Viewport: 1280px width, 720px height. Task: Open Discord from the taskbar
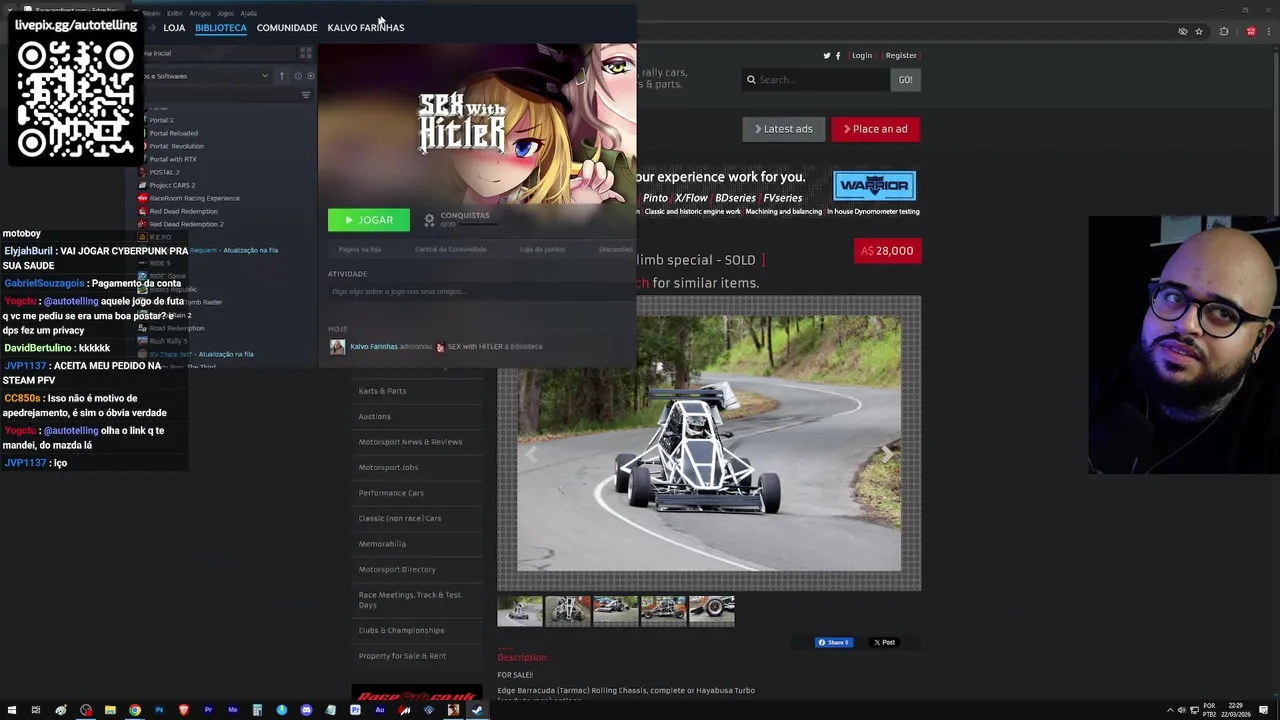click(x=306, y=710)
